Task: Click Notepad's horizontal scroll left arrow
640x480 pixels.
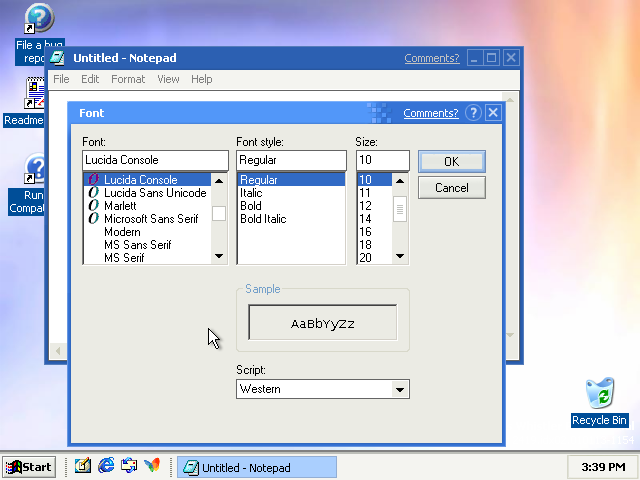Action: [58, 351]
